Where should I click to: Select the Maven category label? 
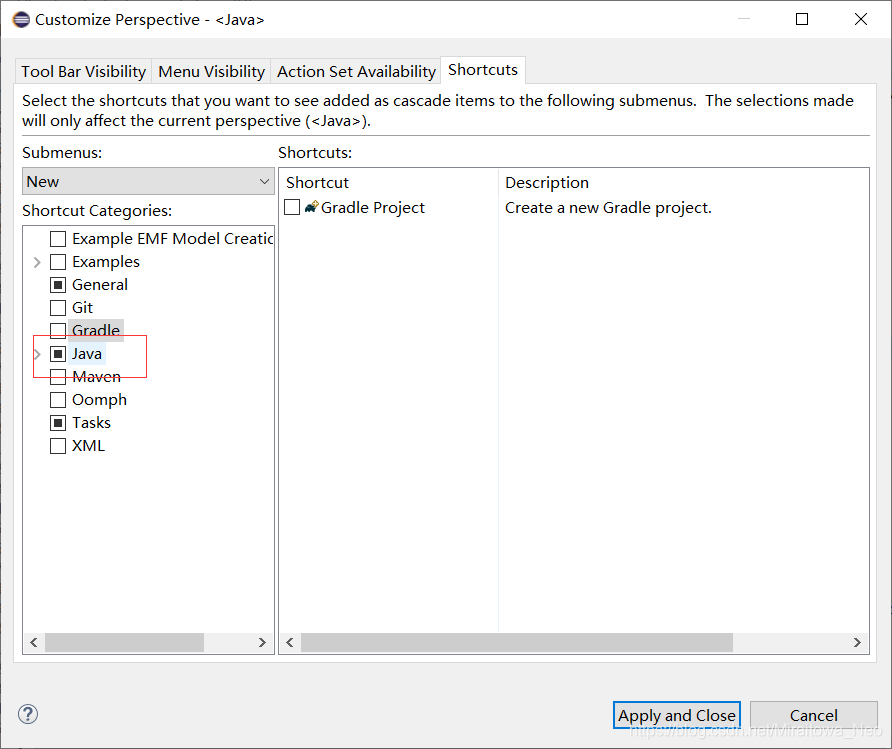tap(96, 376)
